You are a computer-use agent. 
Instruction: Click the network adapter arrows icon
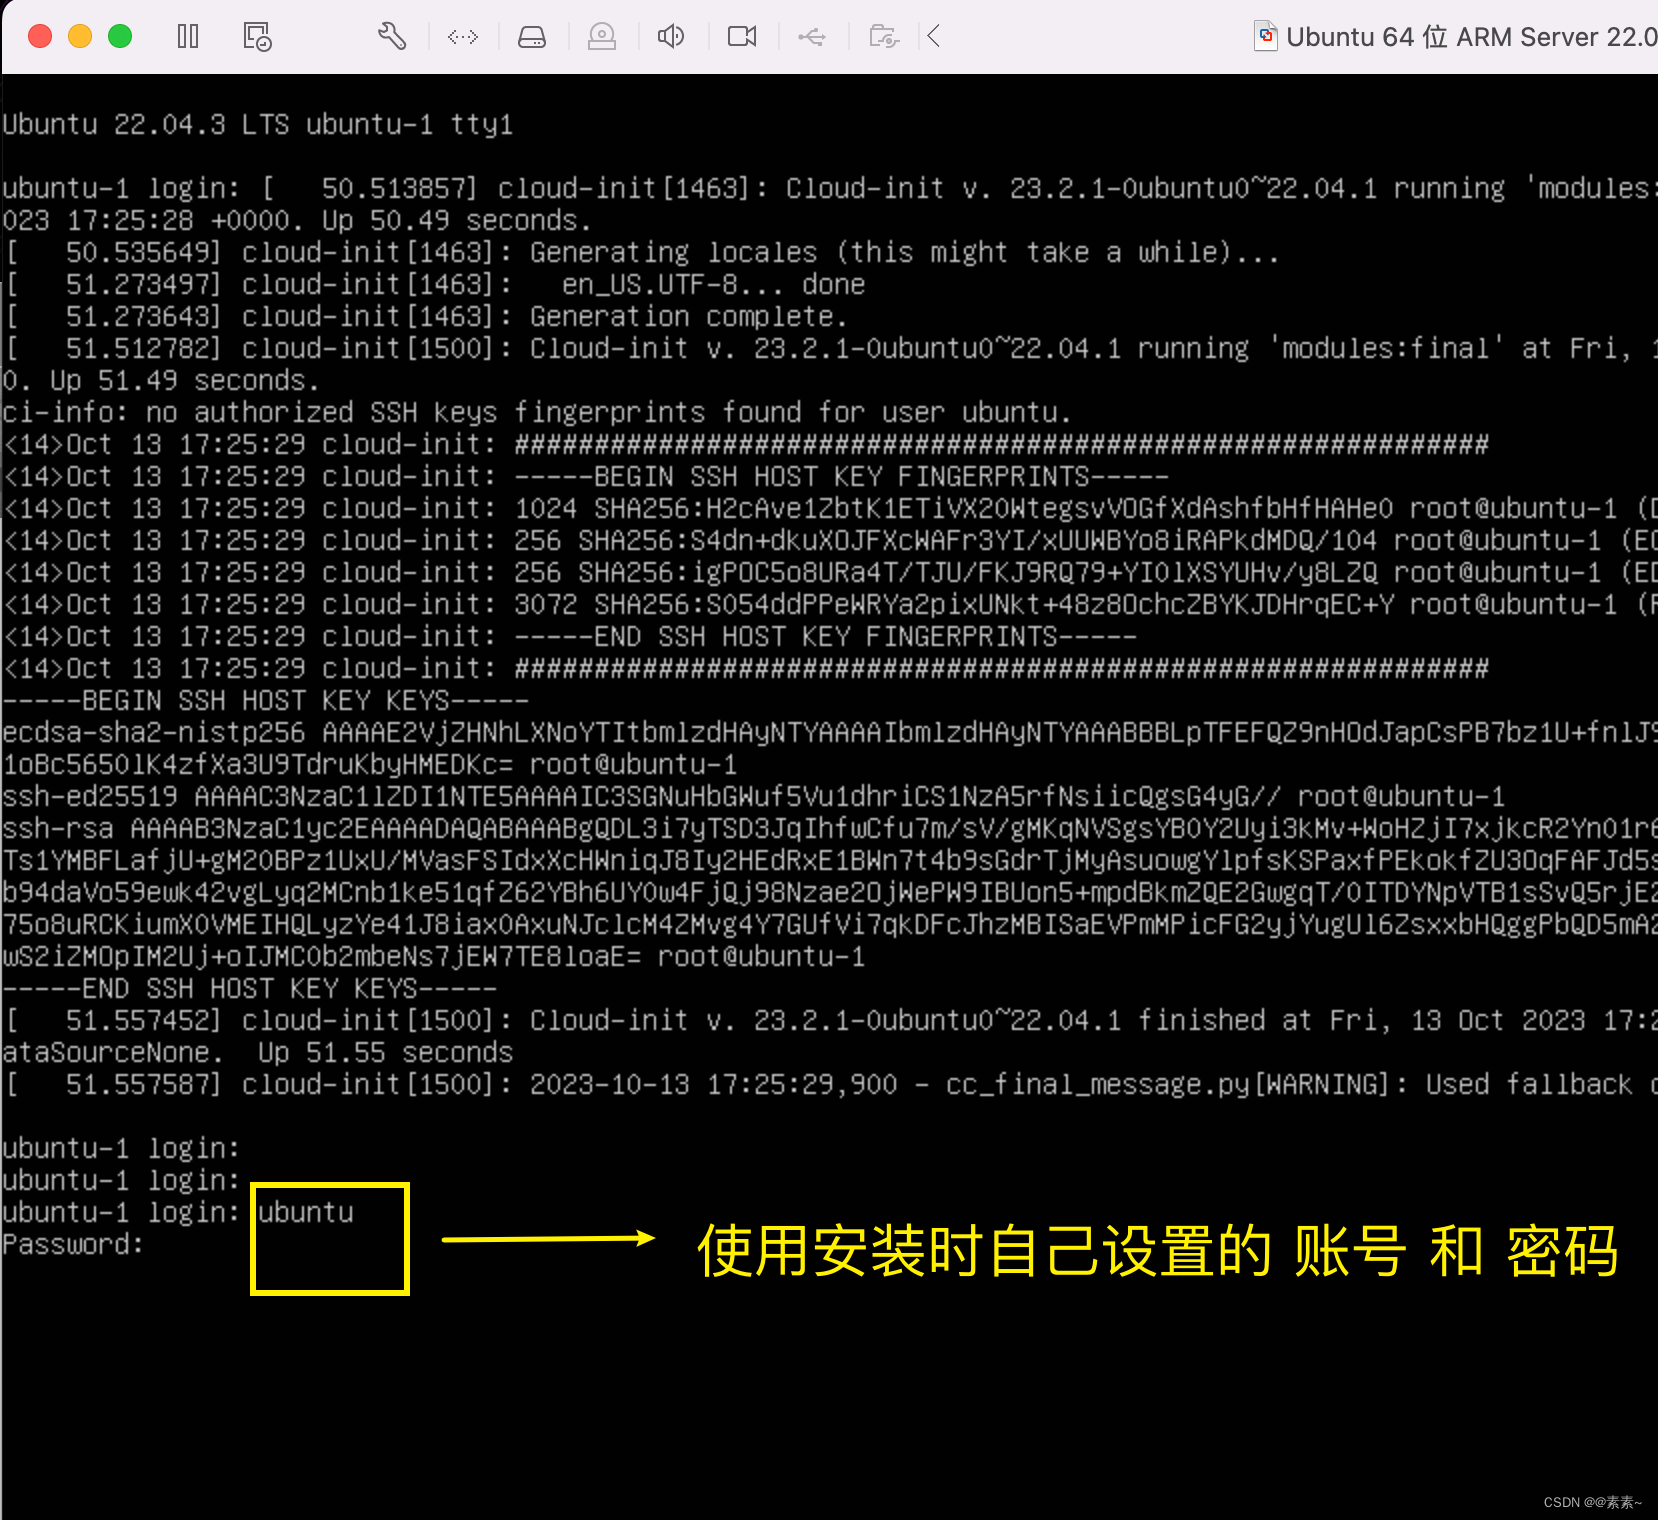coord(463,37)
